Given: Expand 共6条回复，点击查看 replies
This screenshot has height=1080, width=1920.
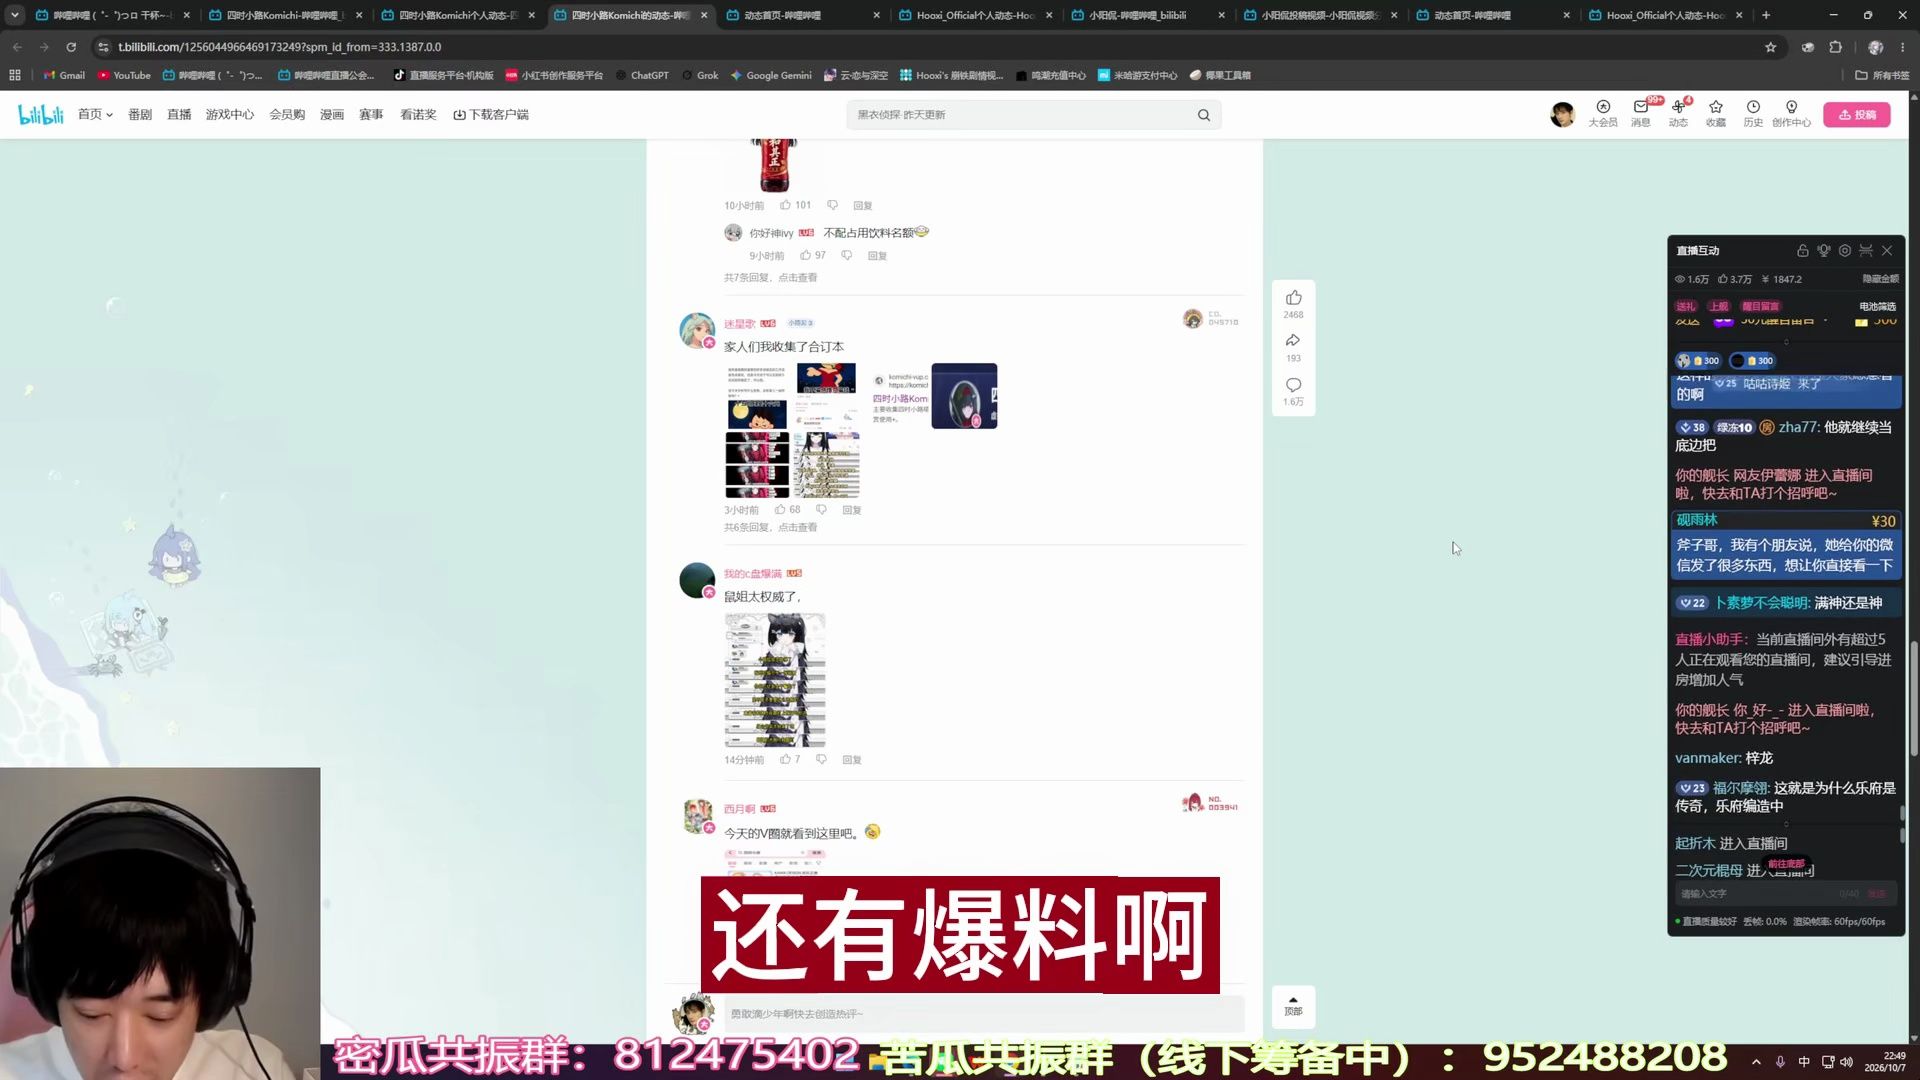Looking at the screenshot, I should pos(770,528).
